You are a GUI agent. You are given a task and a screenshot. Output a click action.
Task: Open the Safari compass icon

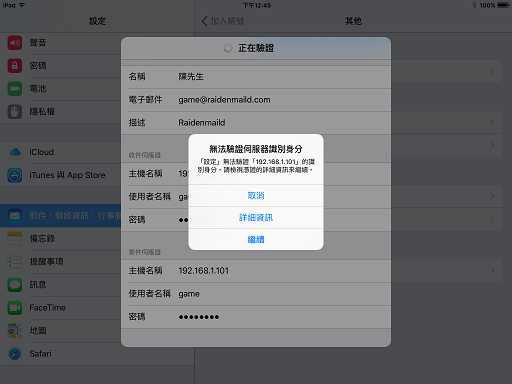[15, 354]
